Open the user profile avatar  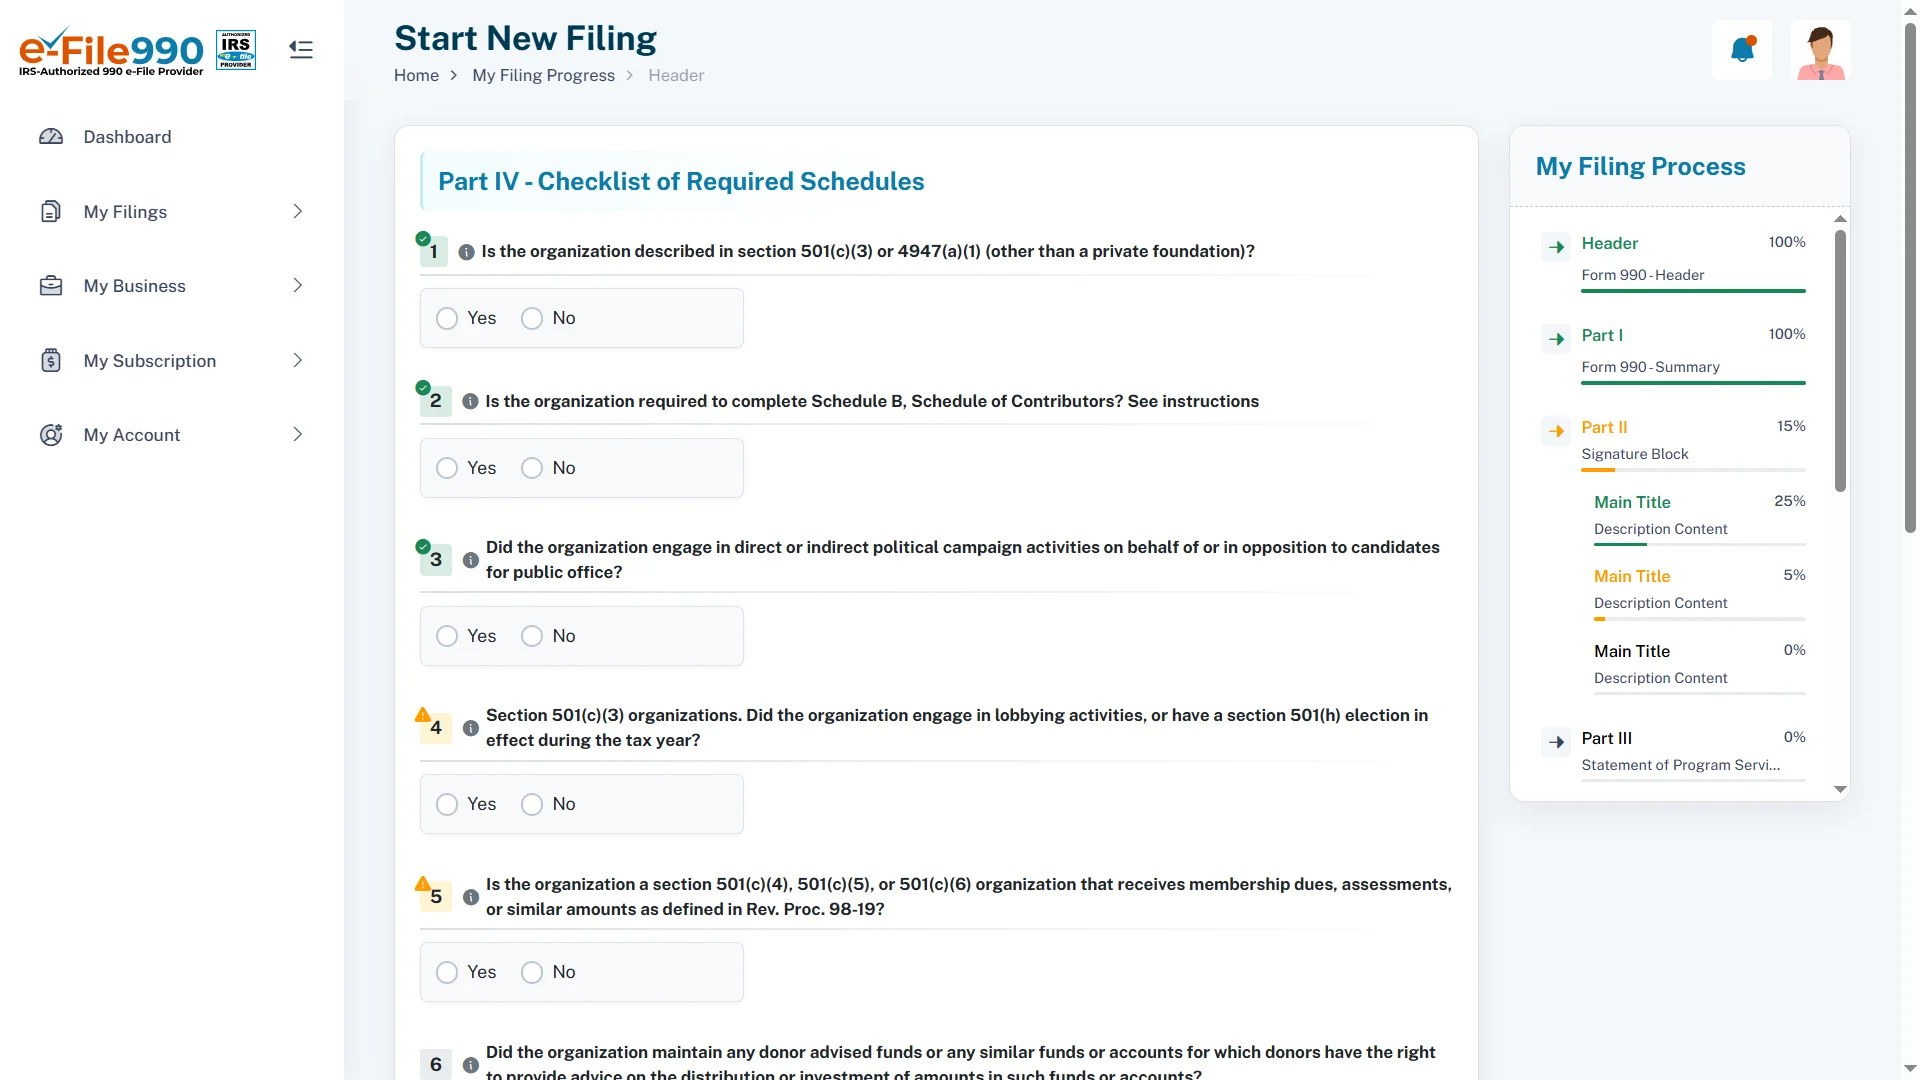(x=1820, y=50)
